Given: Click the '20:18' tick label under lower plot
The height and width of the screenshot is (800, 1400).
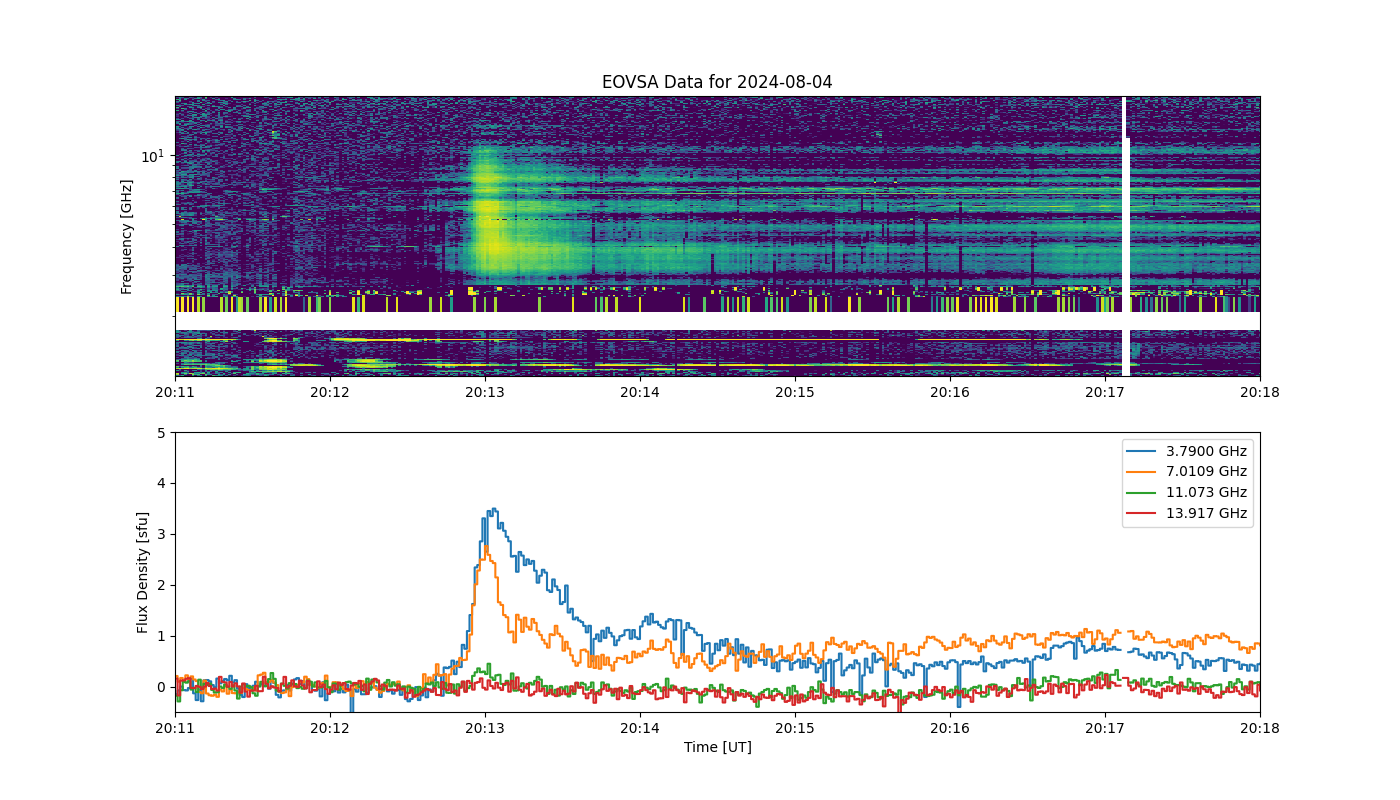Looking at the screenshot, I should [x=1260, y=729].
